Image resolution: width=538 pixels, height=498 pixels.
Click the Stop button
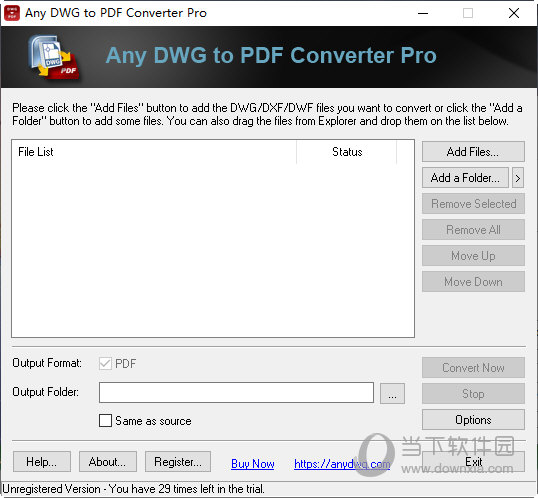[x=473, y=394]
